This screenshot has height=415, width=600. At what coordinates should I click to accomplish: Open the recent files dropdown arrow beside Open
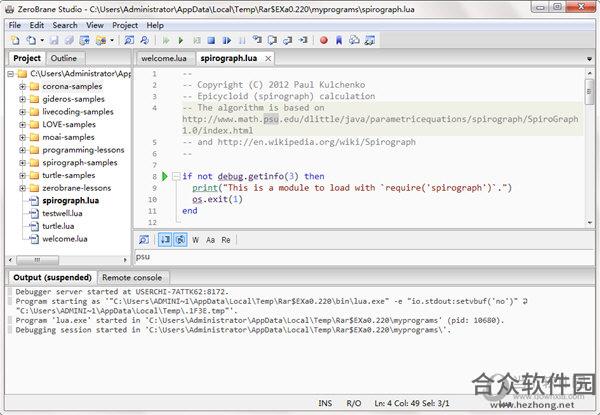tap(42, 40)
